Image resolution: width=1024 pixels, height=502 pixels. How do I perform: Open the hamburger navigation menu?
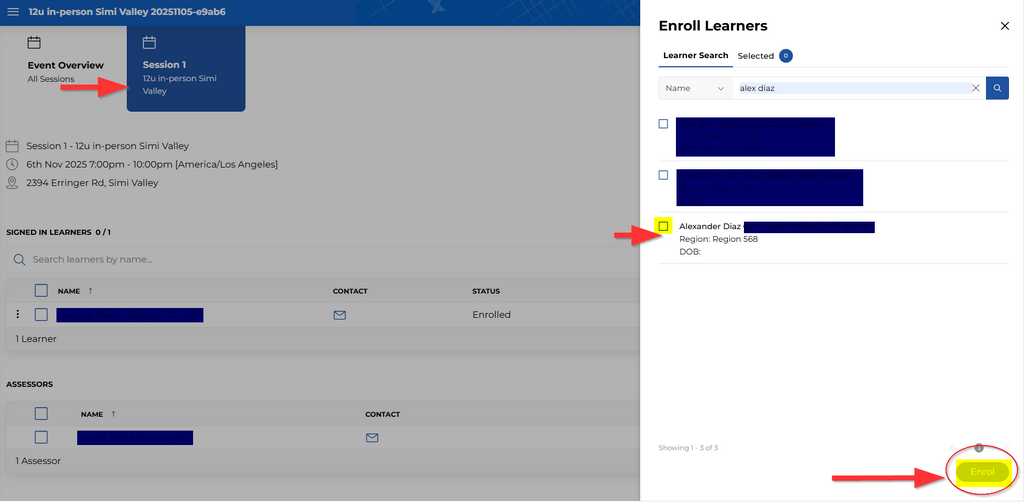(13, 13)
